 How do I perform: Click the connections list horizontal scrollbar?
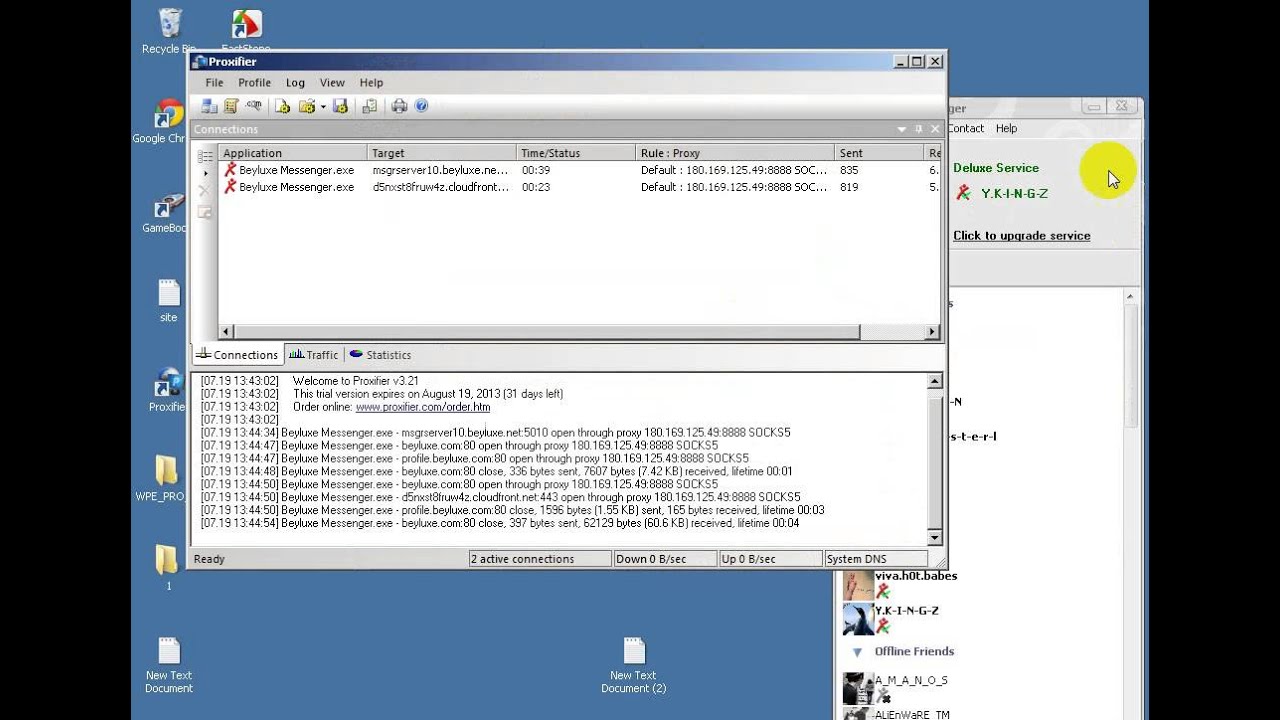point(546,332)
